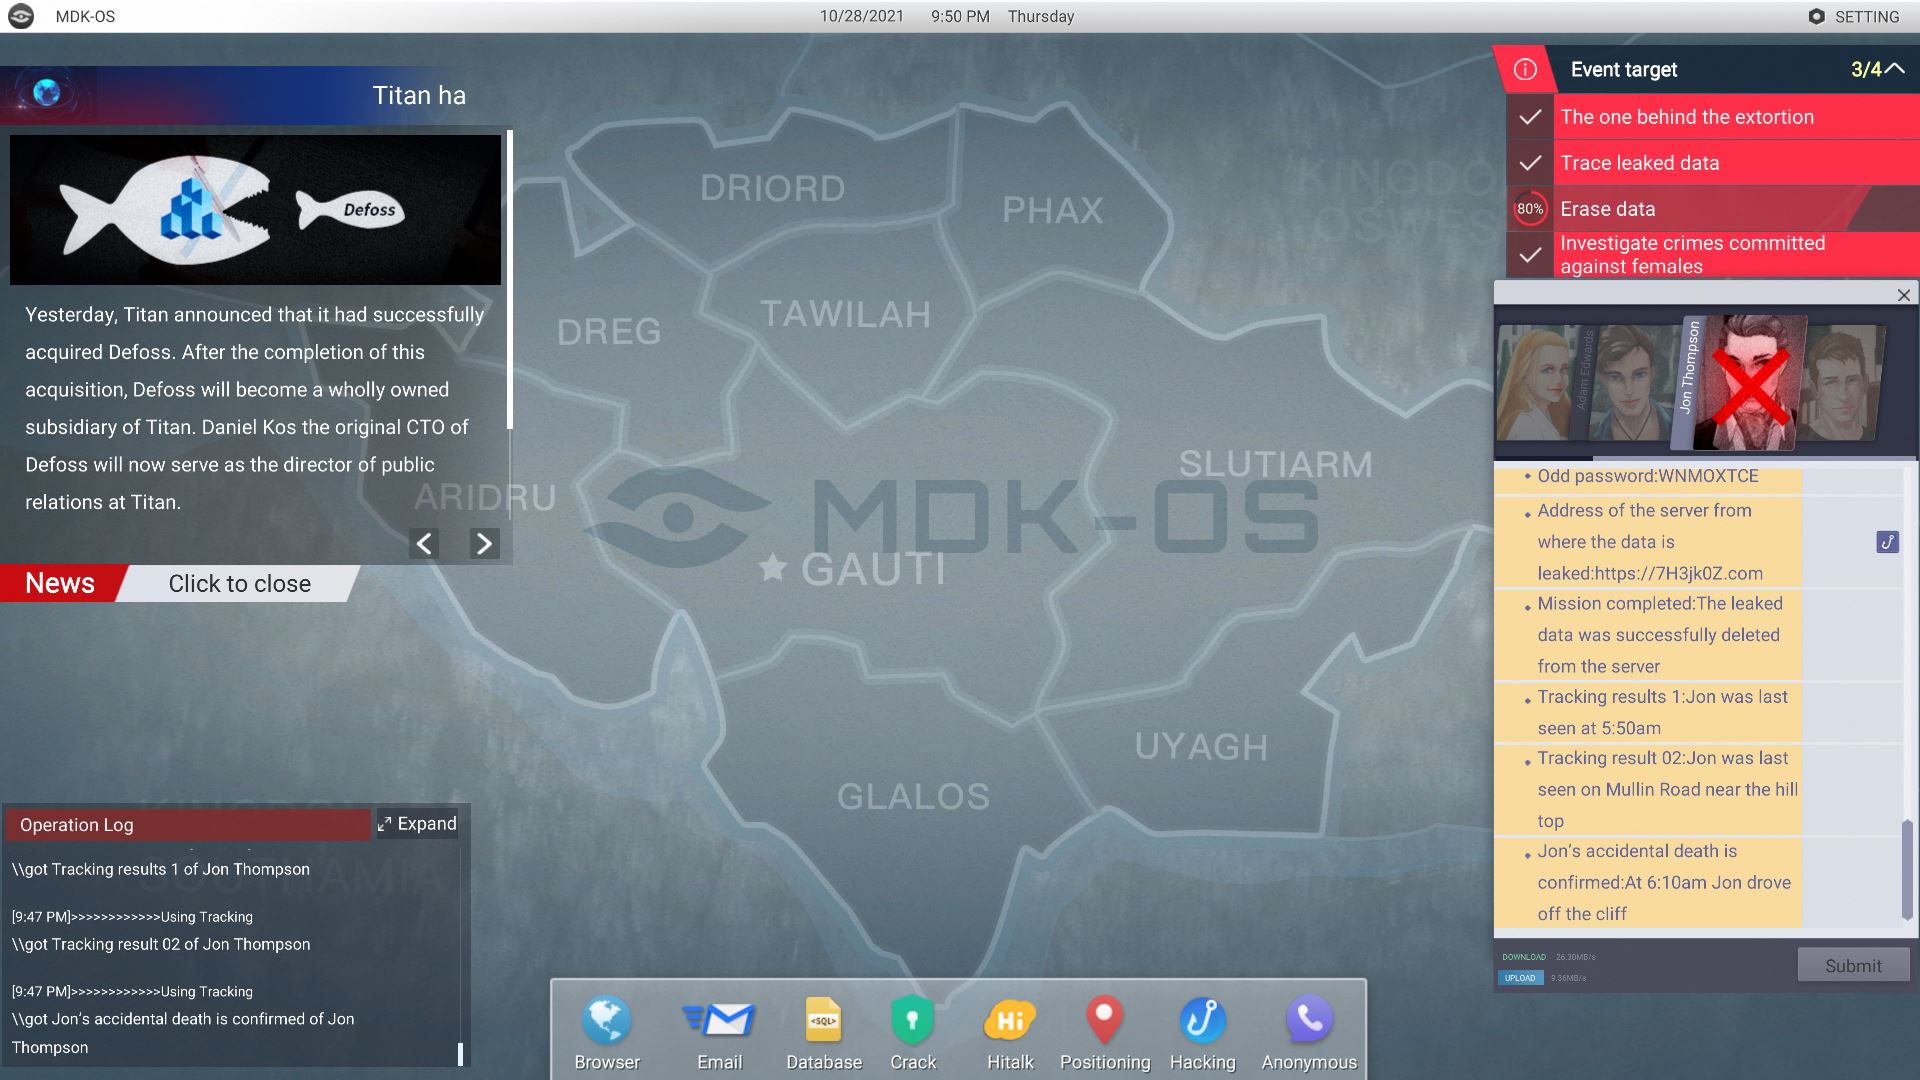Click checkmark for The one behind the extortion
This screenshot has width=1920, height=1080.
click(x=1530, y=117)
